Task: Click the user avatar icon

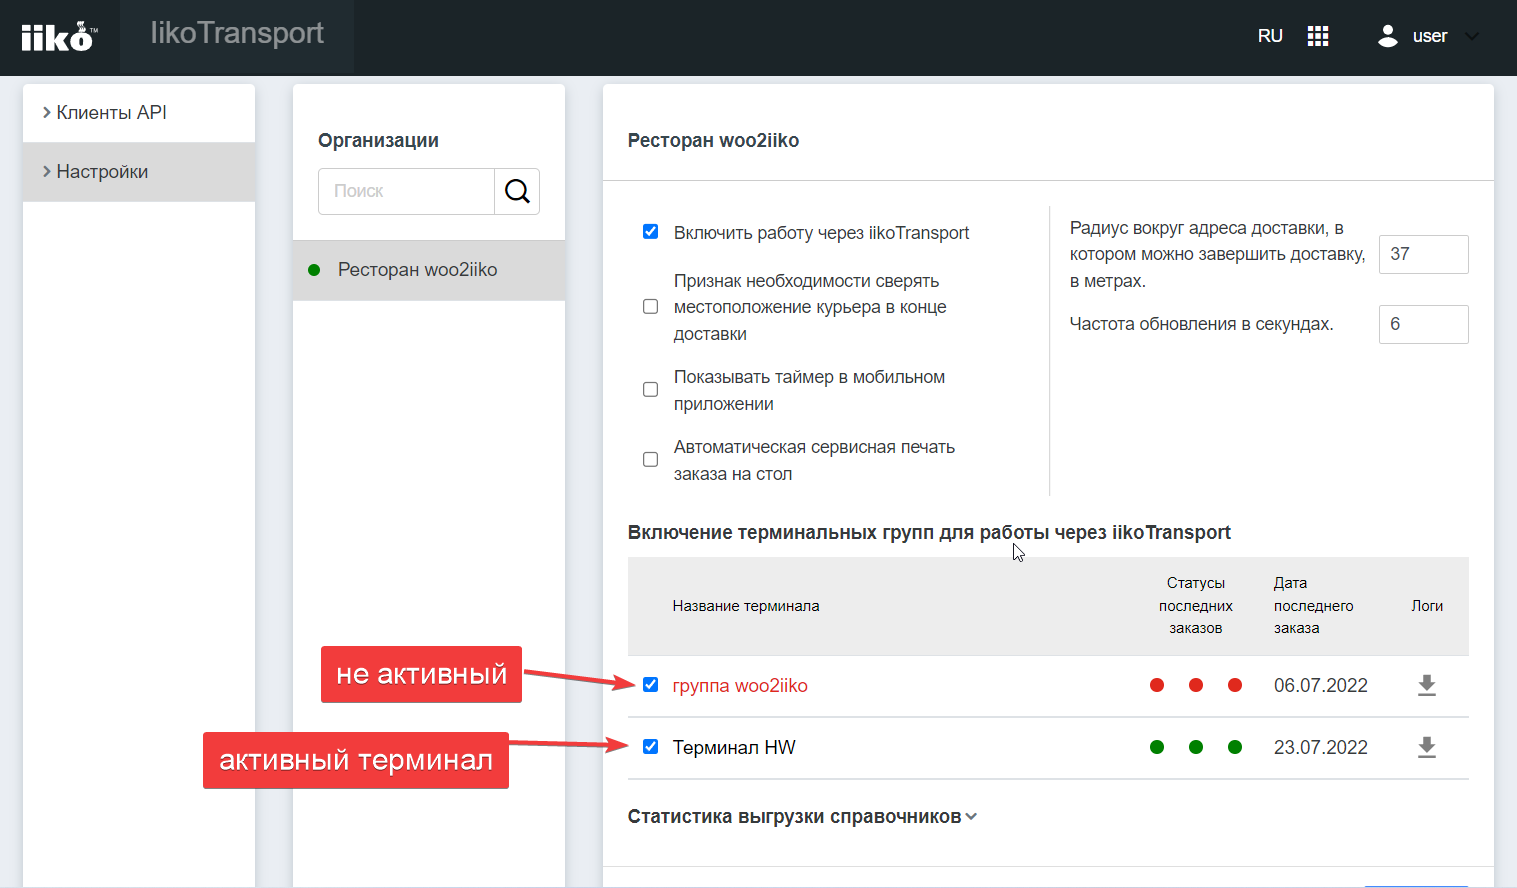Action: click(x=1387, y=36)
